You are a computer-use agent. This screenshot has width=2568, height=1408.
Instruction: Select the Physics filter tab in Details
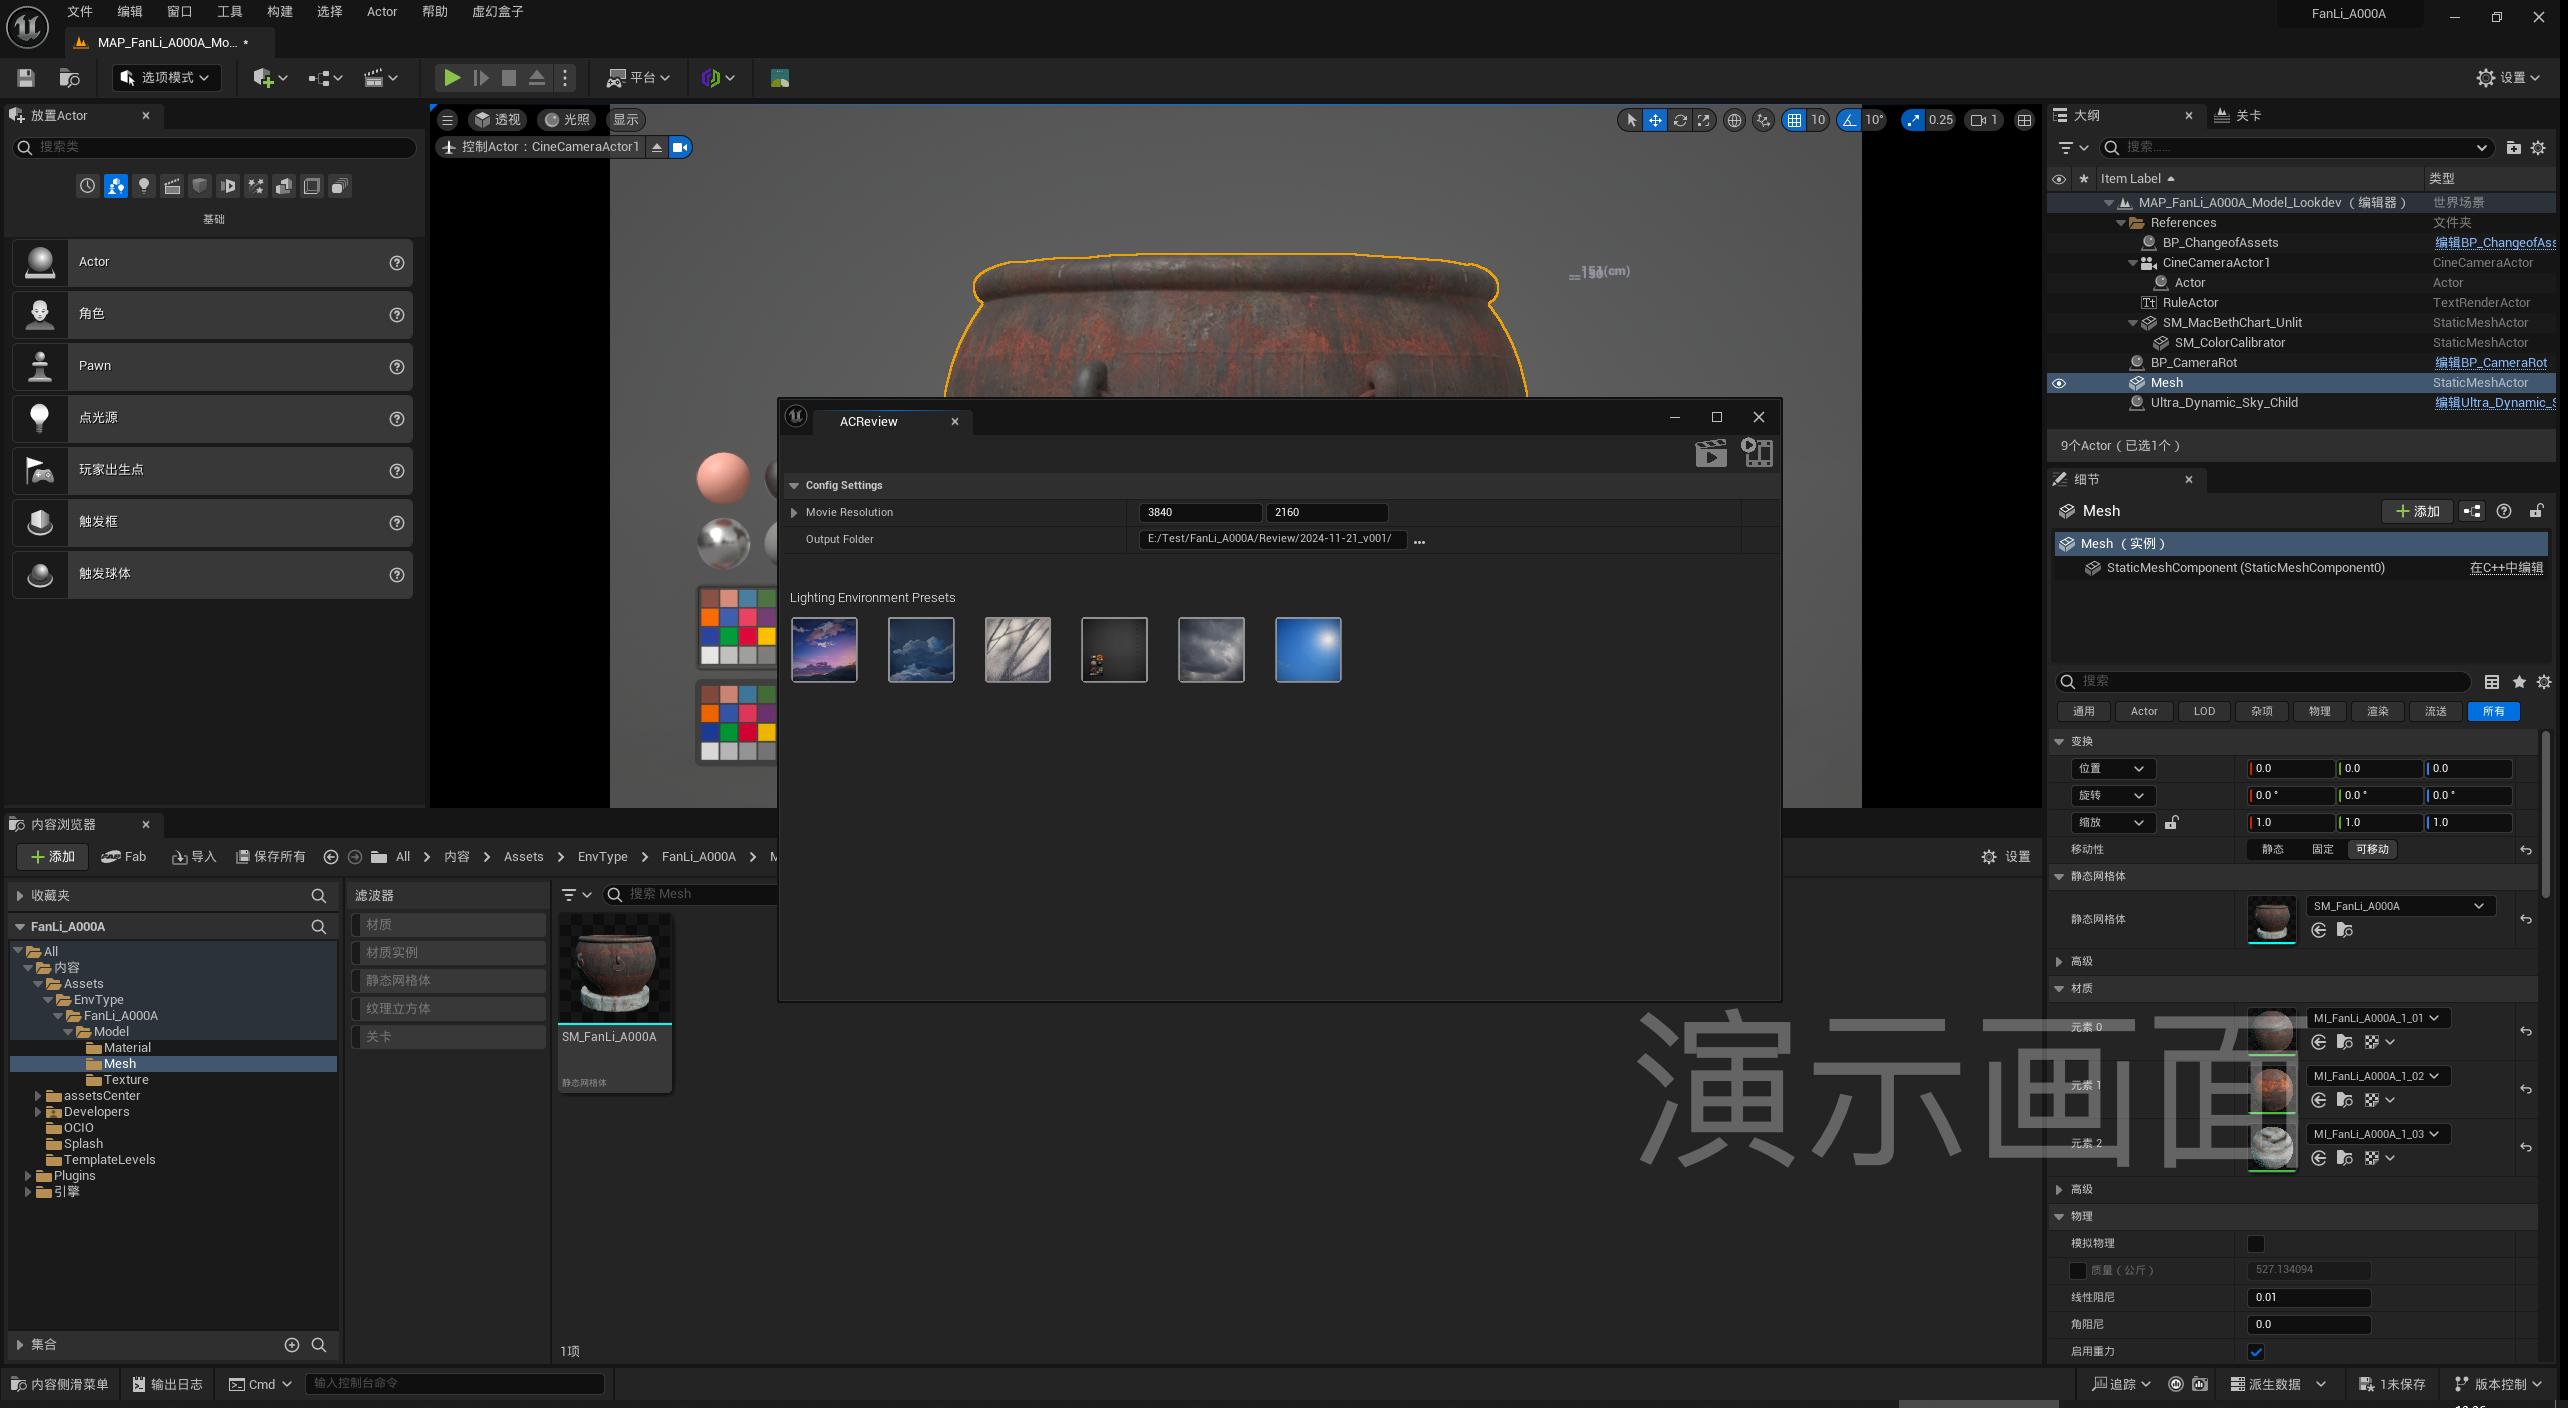pos(2319,712)
